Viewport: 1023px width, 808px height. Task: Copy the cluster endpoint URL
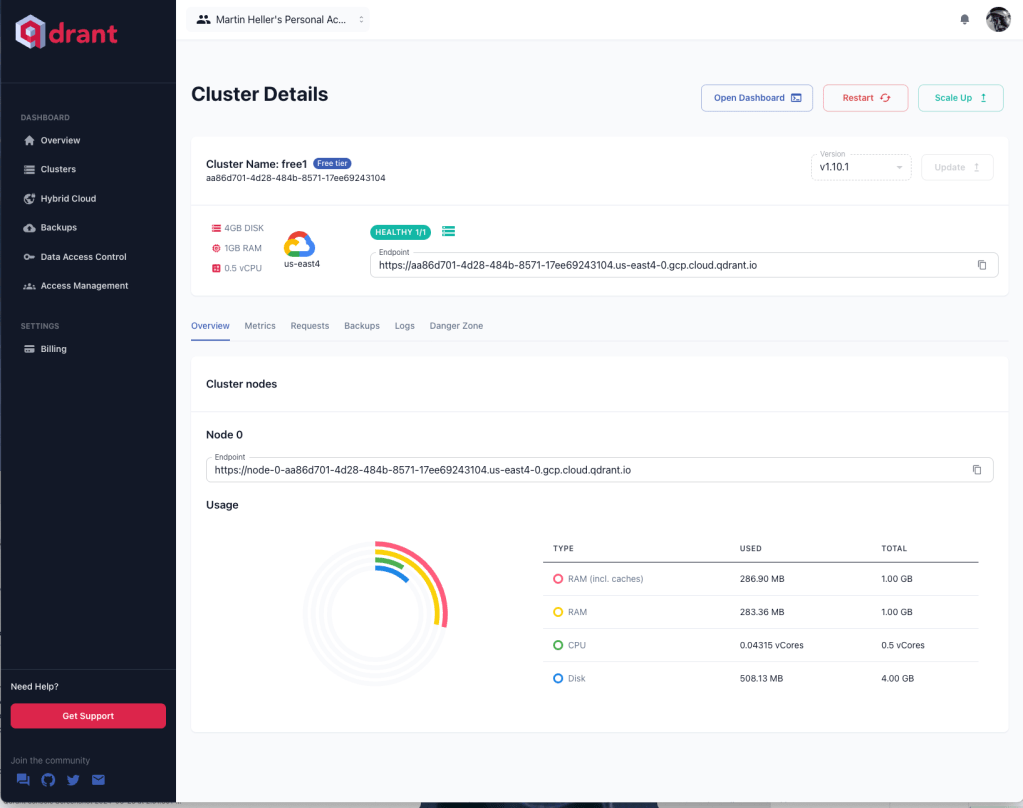pos(981,265)
